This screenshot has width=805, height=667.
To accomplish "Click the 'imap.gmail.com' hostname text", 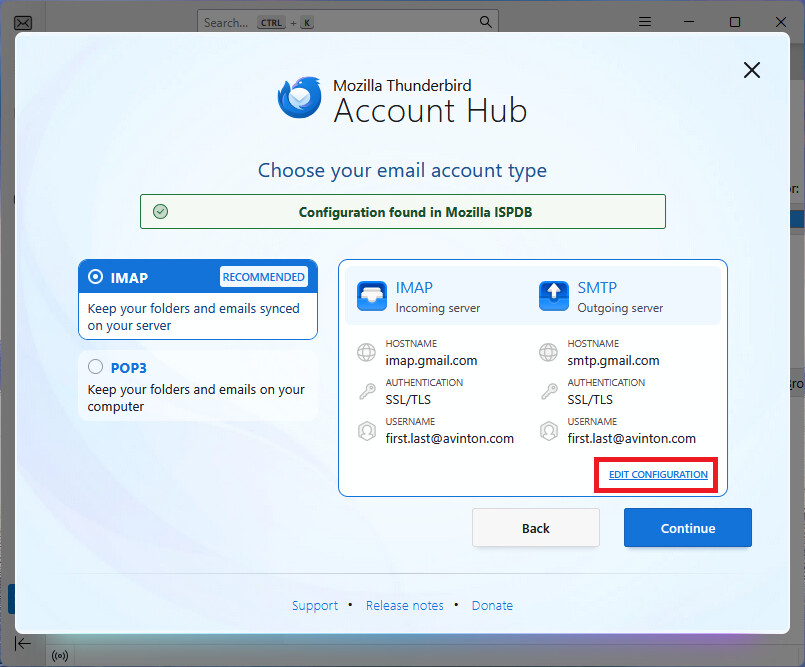I will coord(431,360).
